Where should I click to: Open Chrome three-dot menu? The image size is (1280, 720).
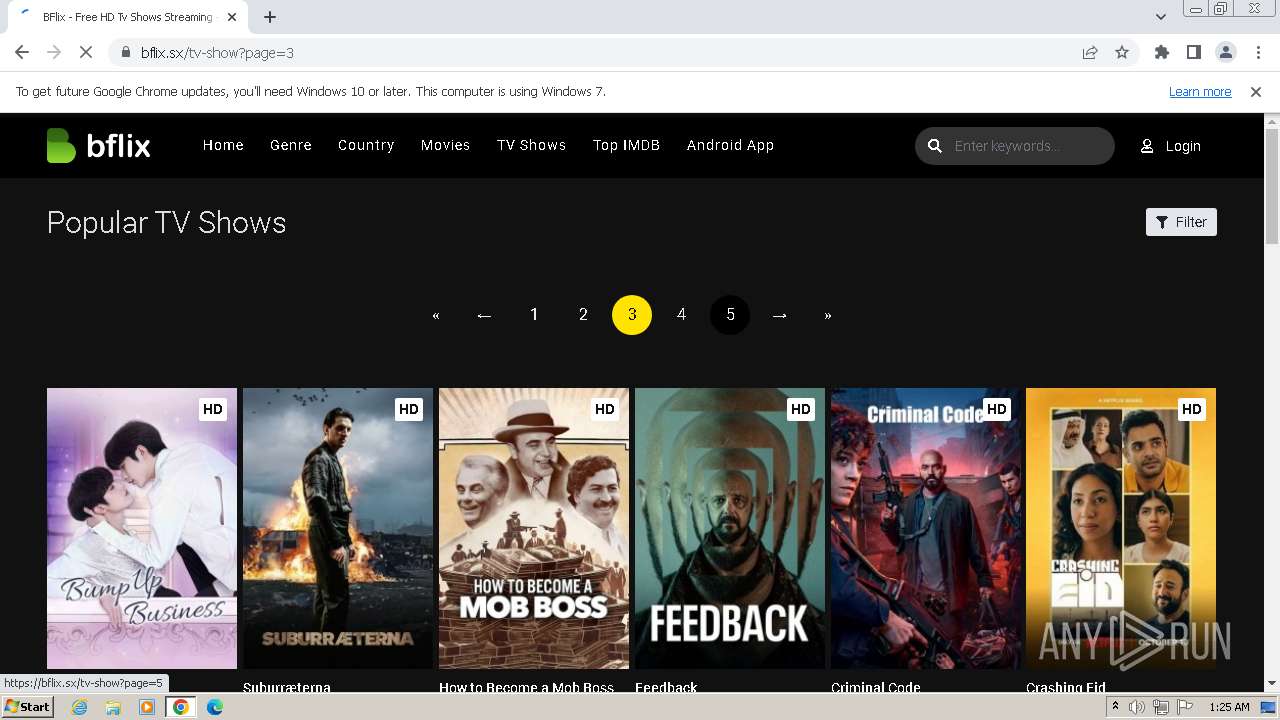[1257, 53]
